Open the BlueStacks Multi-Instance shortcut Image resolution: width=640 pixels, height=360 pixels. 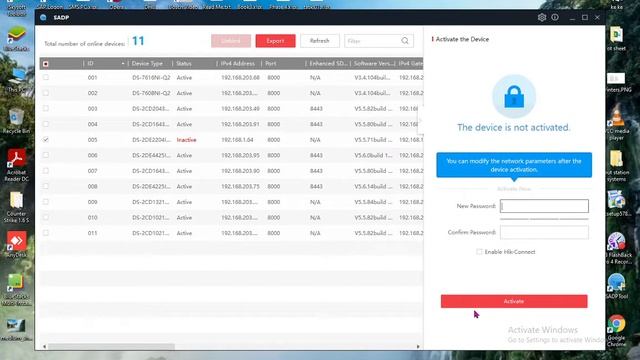16,290
